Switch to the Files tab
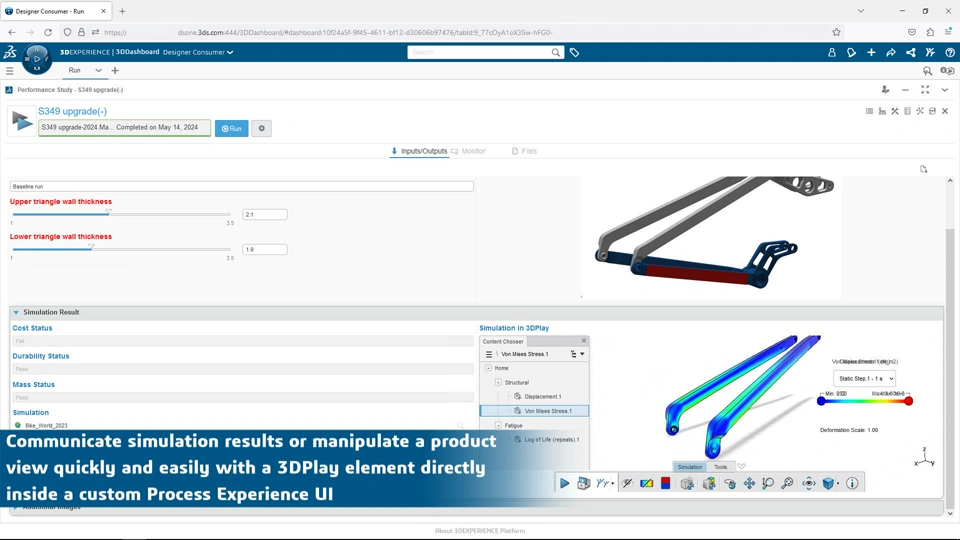 524,151
